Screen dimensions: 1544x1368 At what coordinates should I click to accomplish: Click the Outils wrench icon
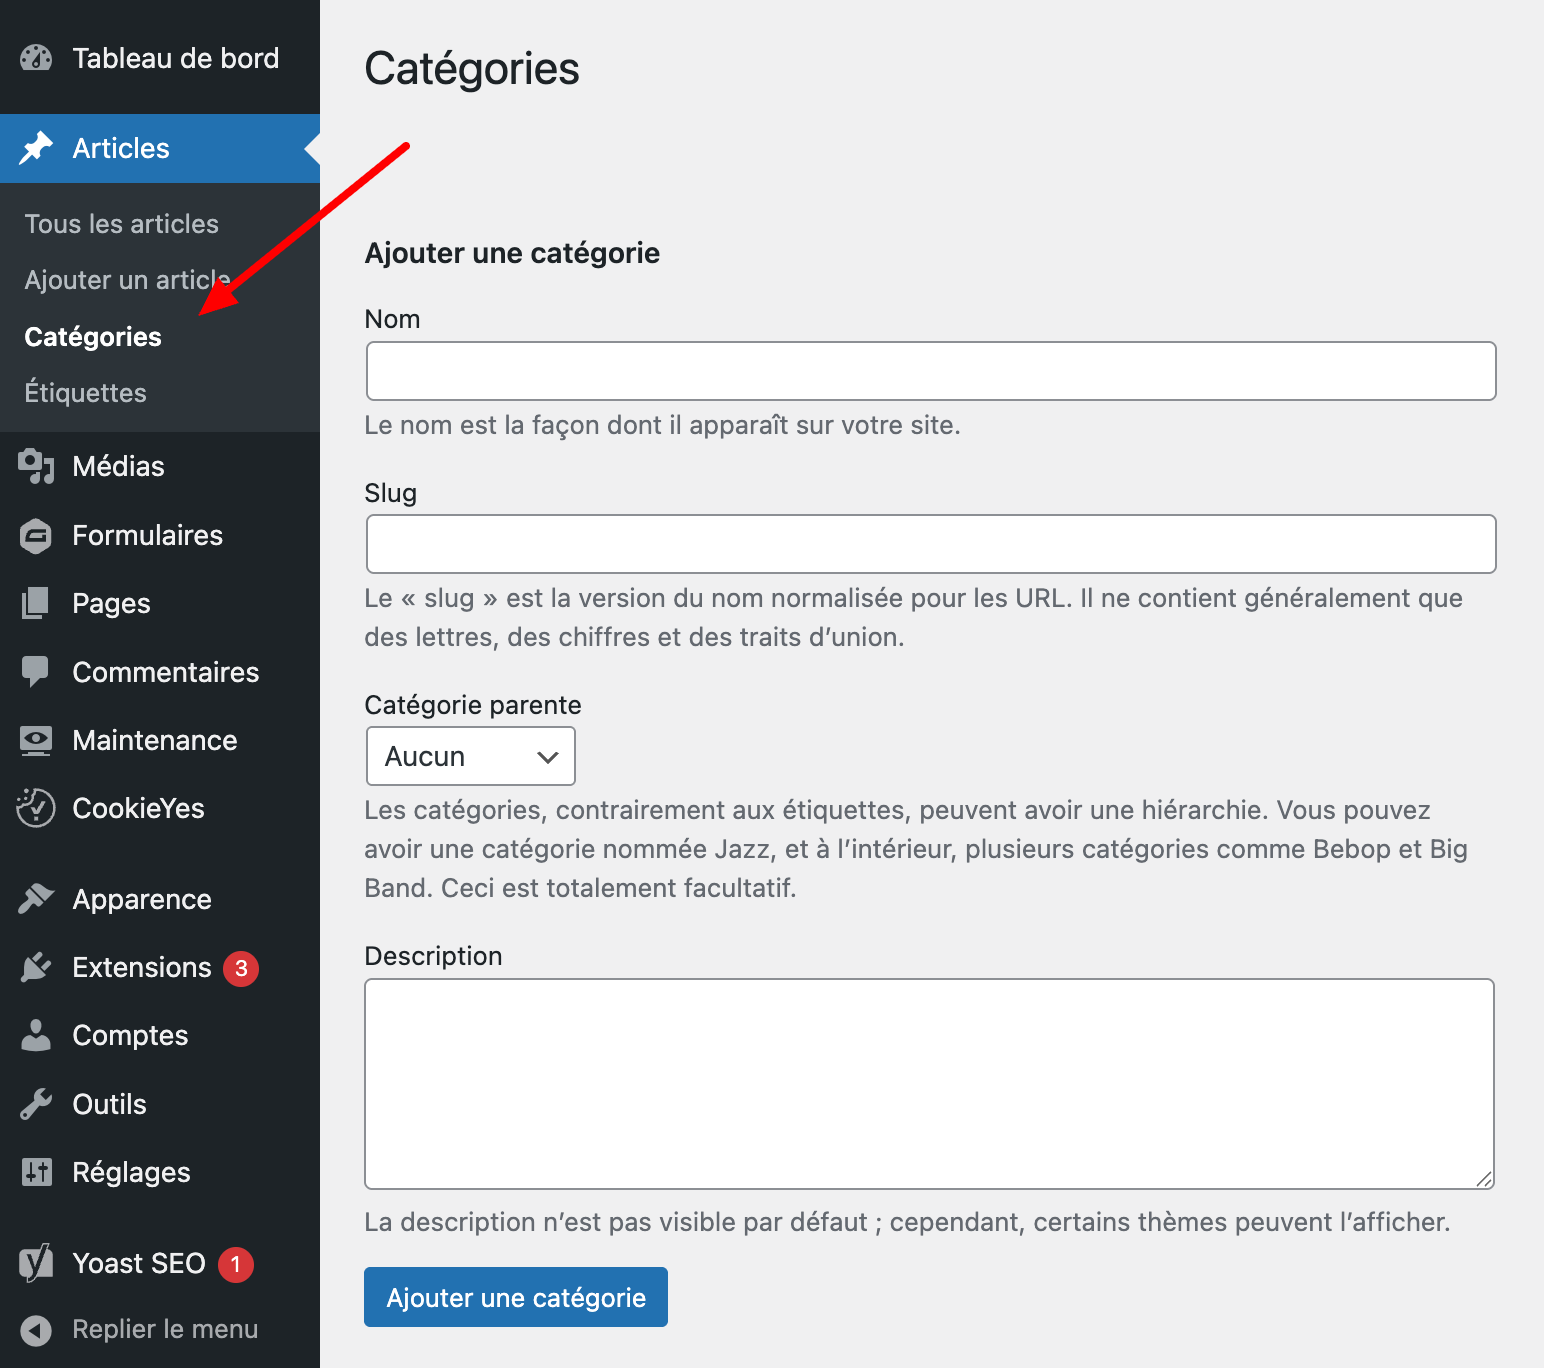[36, 1103]
